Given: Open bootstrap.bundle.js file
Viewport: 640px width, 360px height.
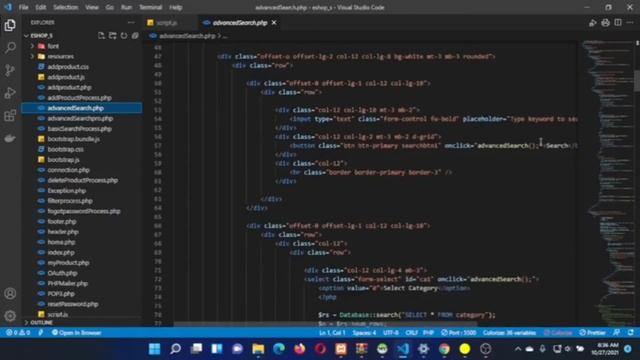Looking at the screenshot, I should coord(74,139).
